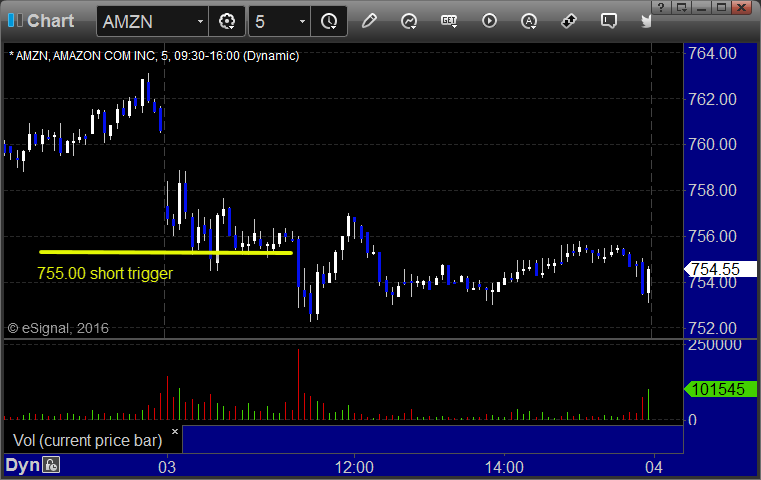Click the 752.00 price axis label
Screen dimensions: 761x480
712,329
